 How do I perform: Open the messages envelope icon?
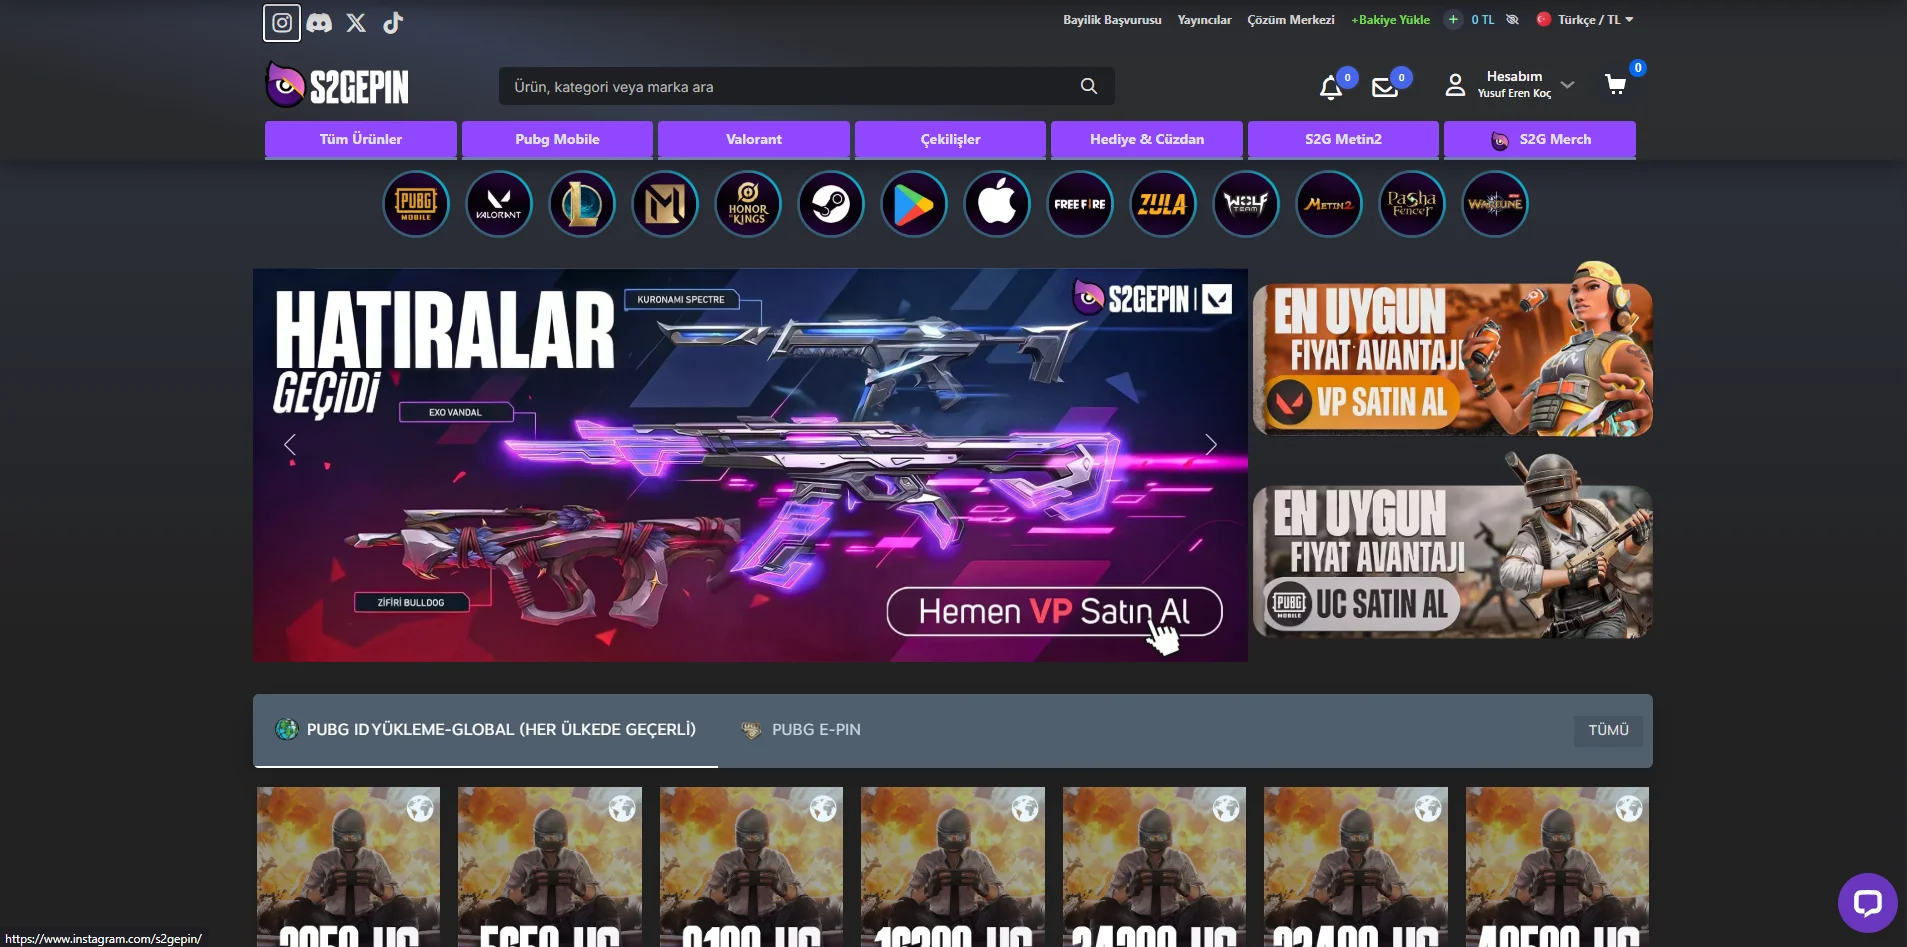pyautogui.click(x=1385, y=87)
